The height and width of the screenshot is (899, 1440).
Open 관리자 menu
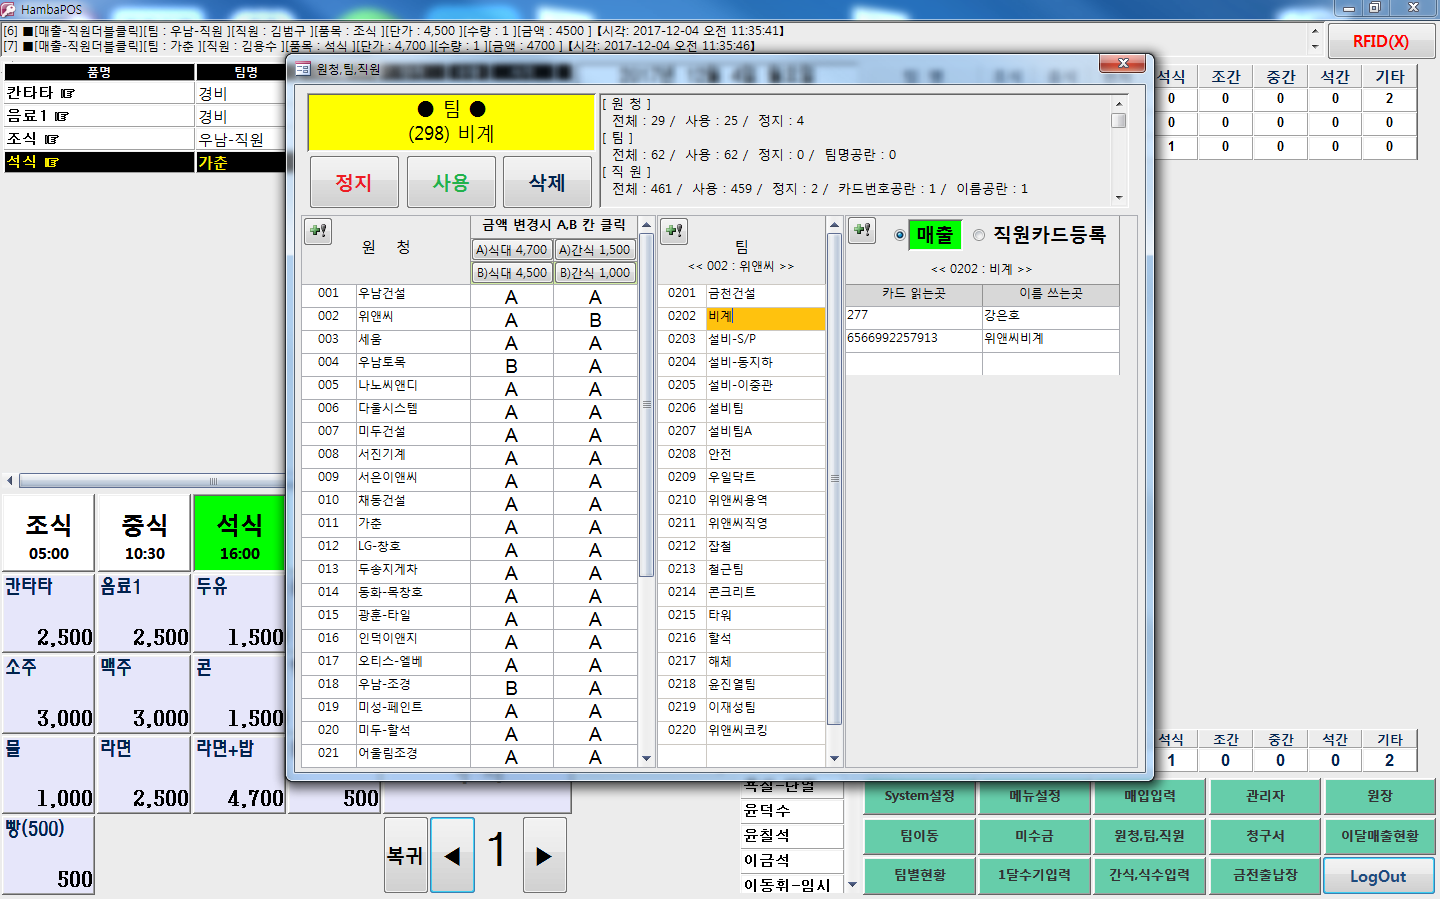point(1265,796)
